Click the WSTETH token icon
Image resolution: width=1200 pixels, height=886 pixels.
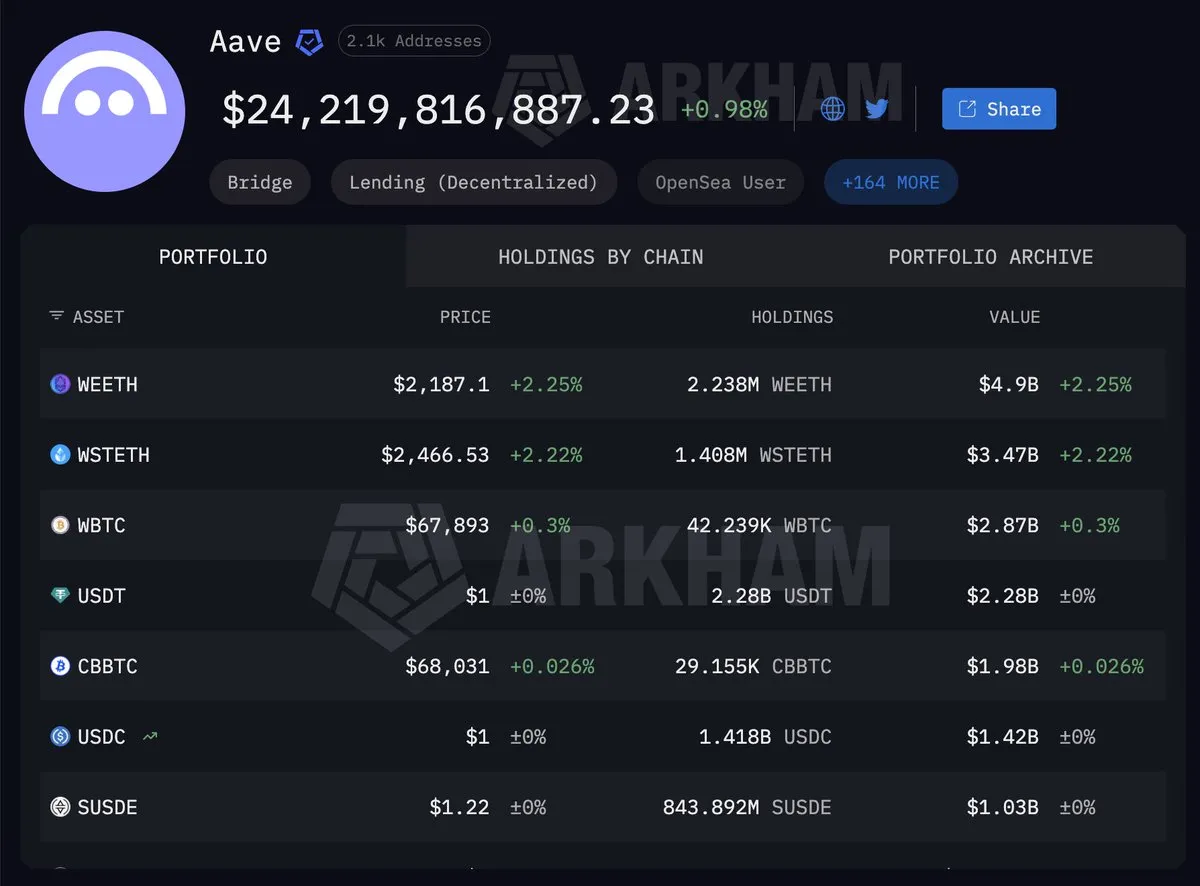coord(60,455)
